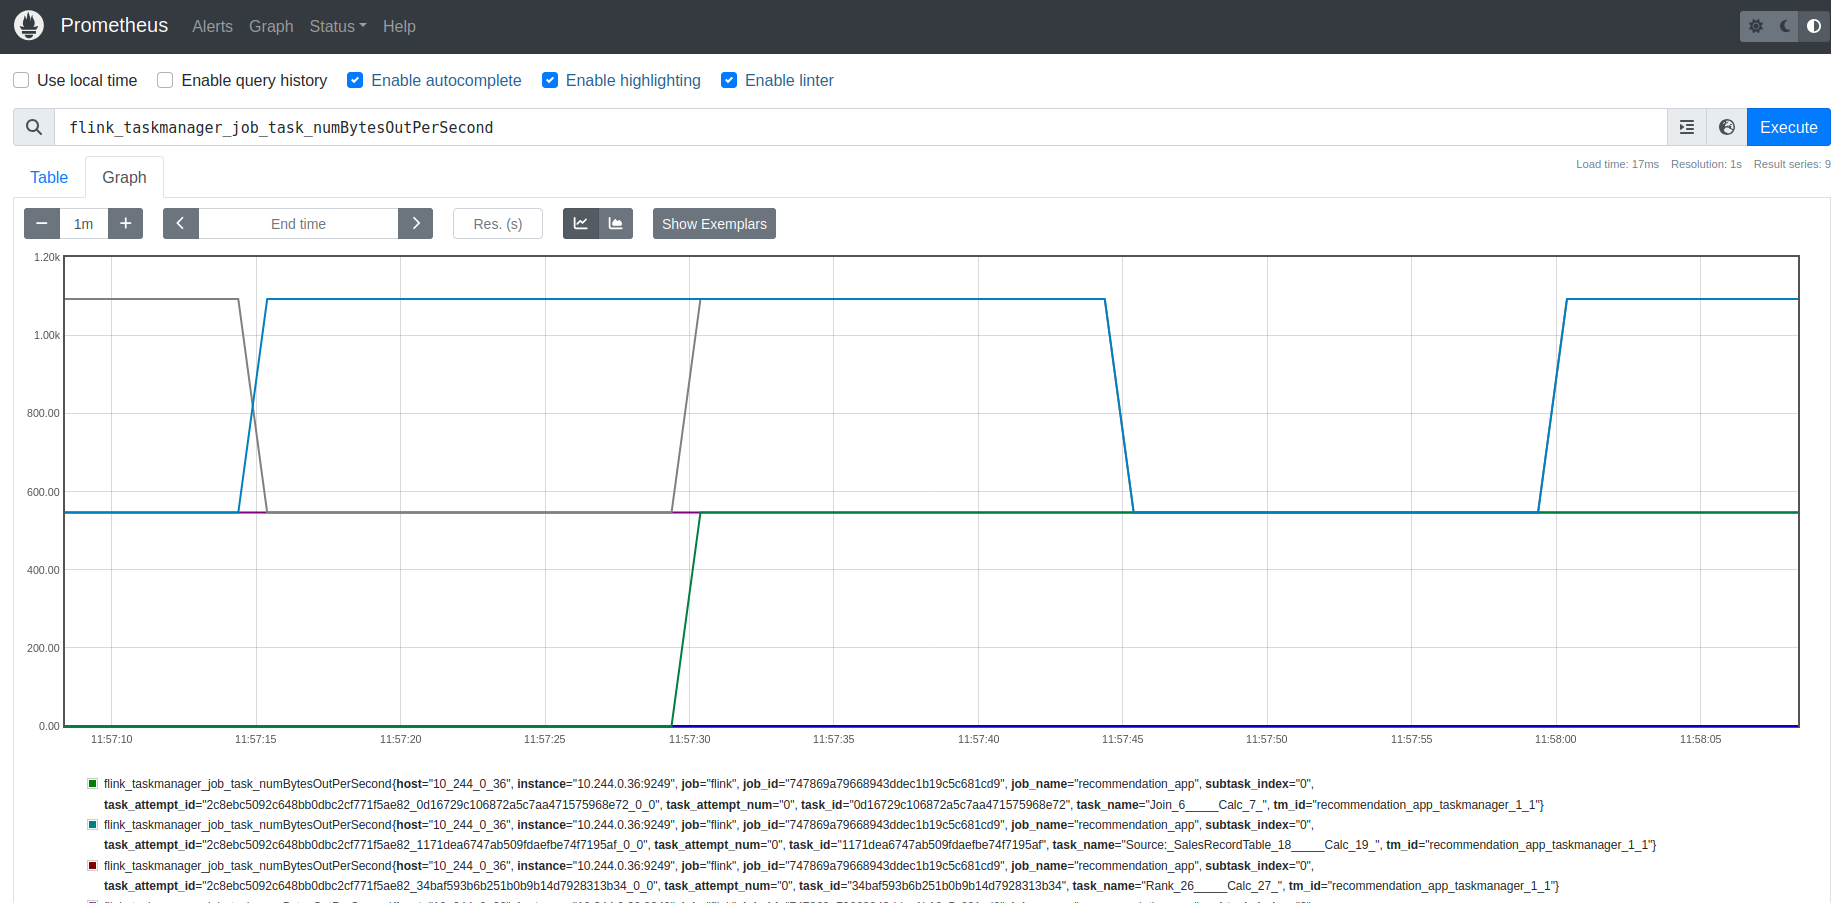
Task: Select the browser-preference contrast theme icon
Action: (x=1814, y=26)
